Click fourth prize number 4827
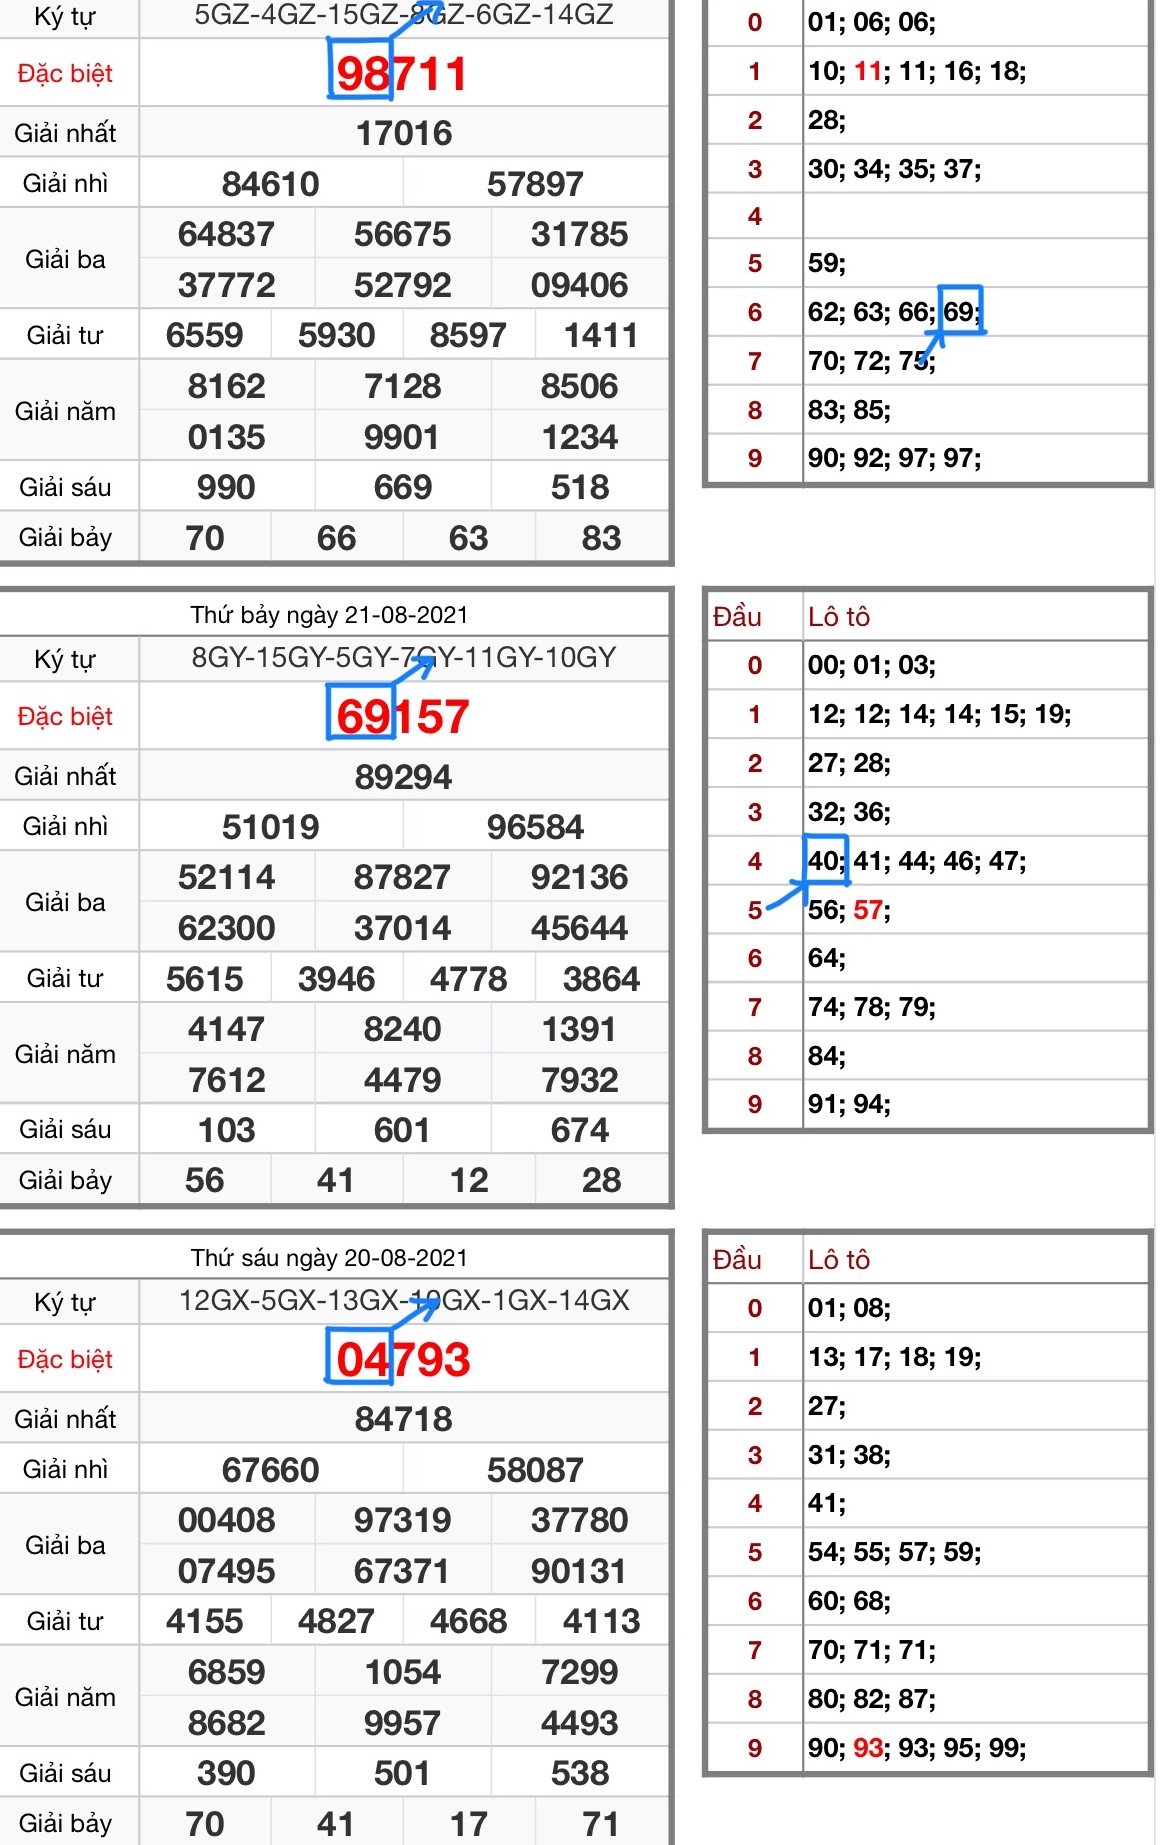 [337, 1621]
